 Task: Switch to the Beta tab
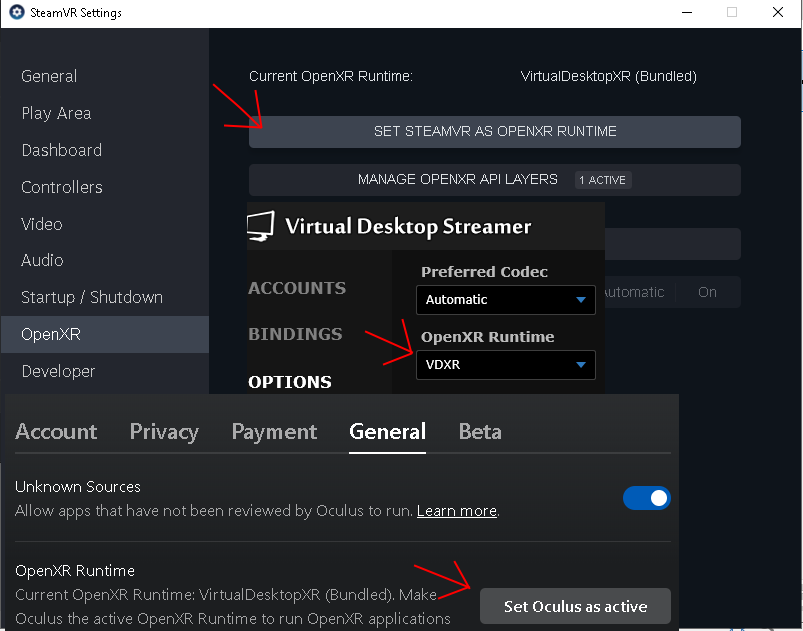[x=480, y=431]
